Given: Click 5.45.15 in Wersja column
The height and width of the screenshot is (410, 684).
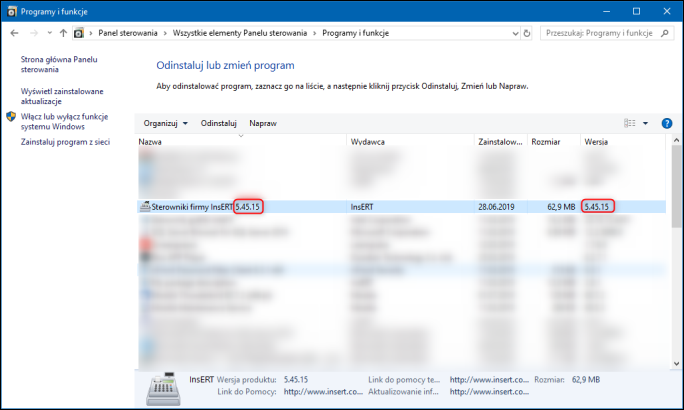Looking at the screenshot, I should tap(597, 207).
